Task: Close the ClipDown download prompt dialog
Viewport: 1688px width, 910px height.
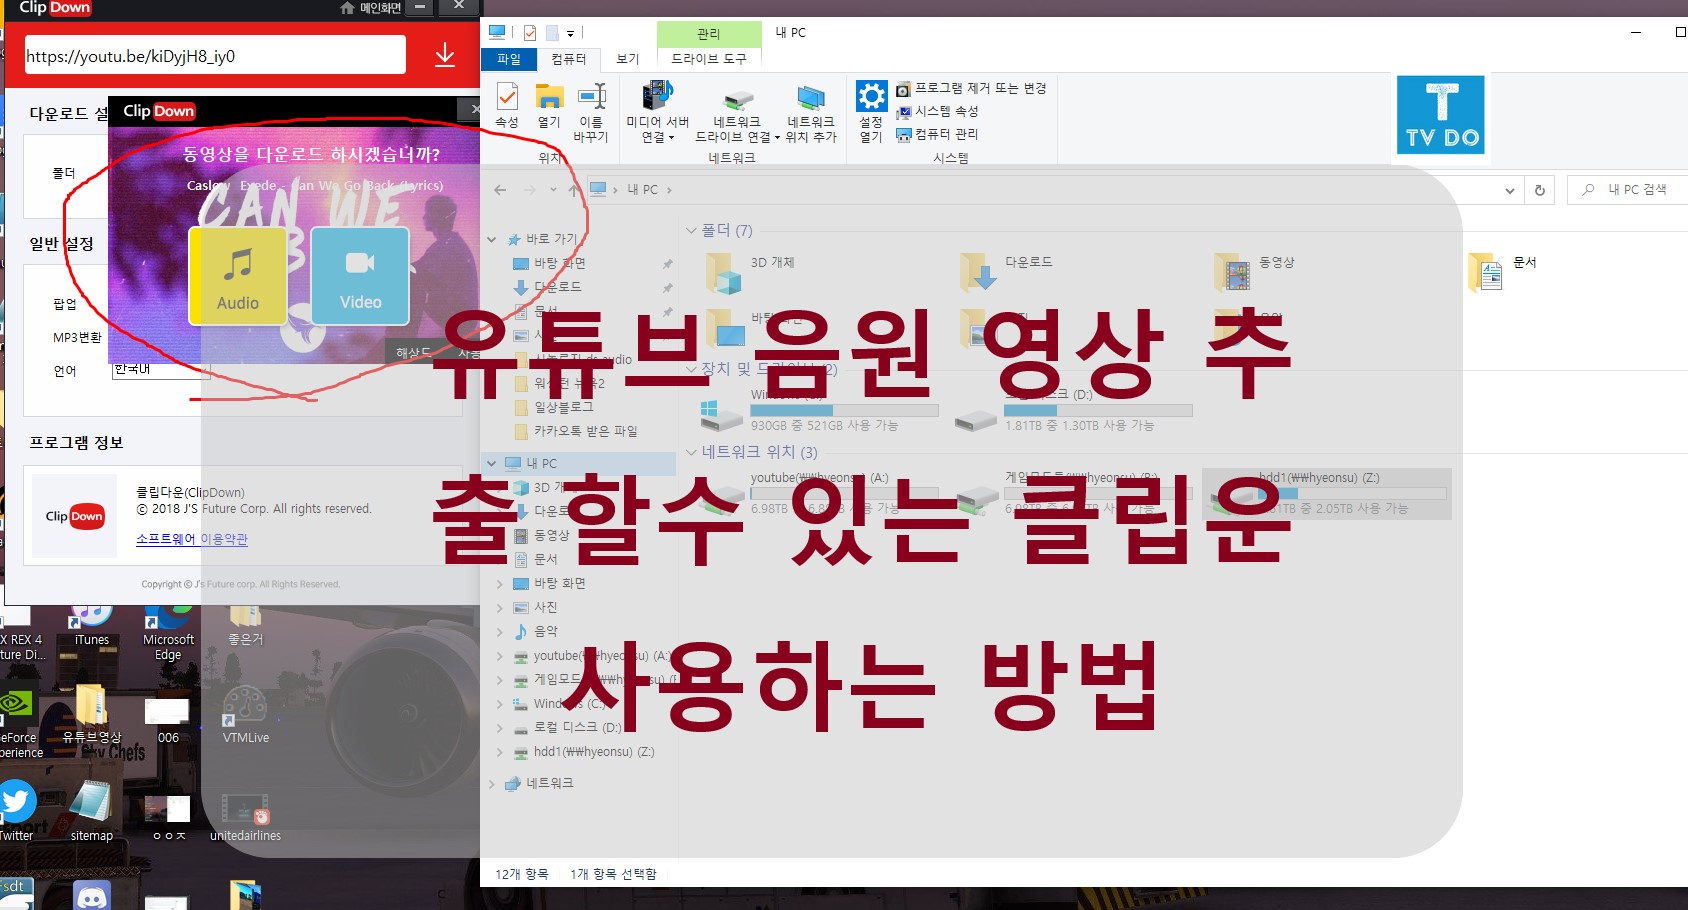Action: coord(474,109)
